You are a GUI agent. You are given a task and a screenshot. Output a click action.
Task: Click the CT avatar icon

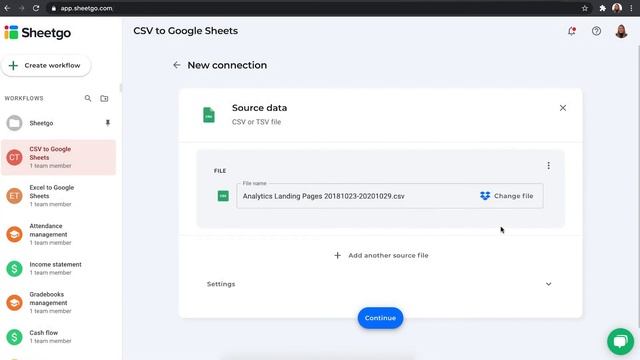click(14, 157)
